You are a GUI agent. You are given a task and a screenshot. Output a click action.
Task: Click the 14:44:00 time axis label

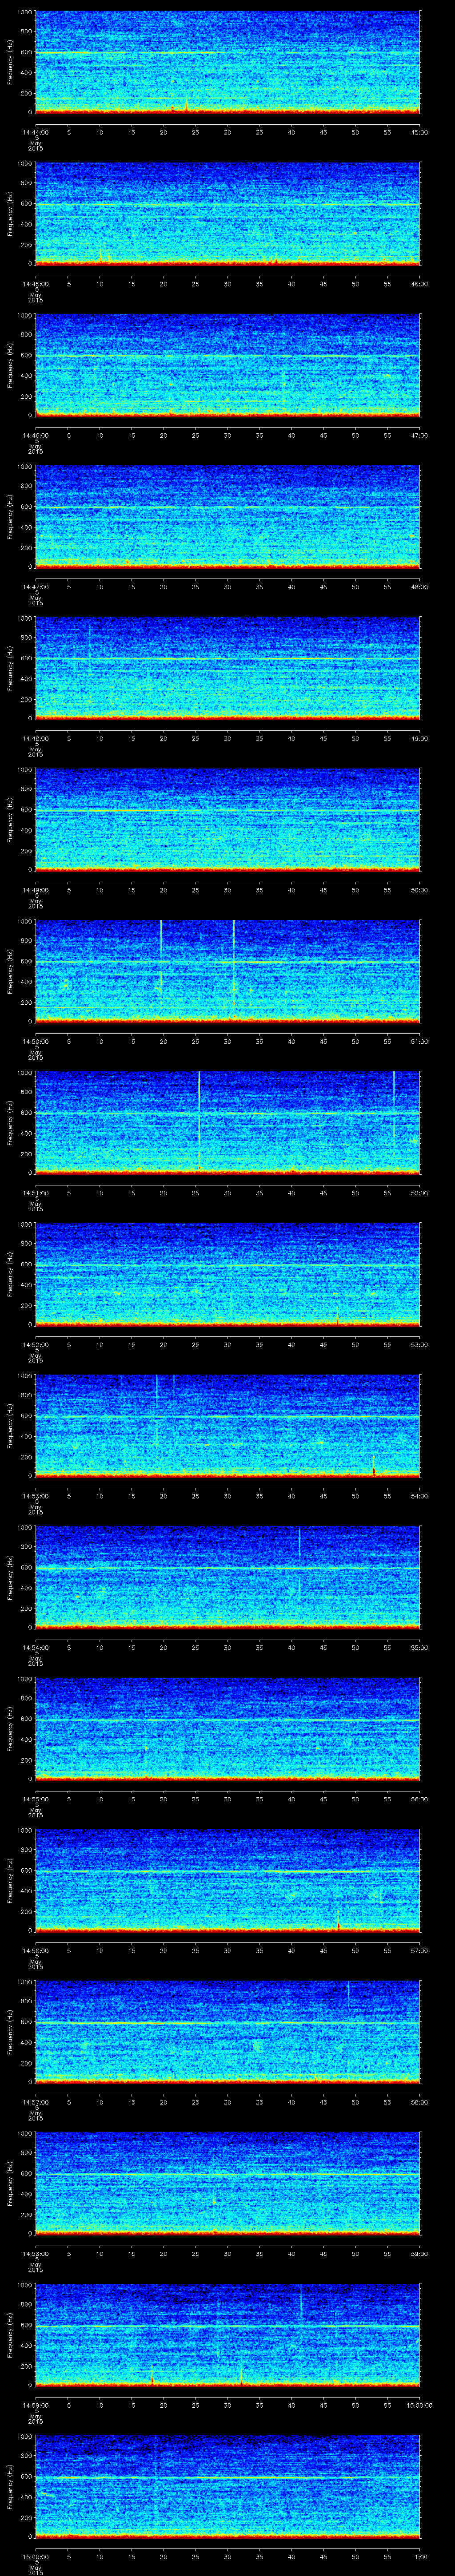pyautogui.click(x=35, y=132)
